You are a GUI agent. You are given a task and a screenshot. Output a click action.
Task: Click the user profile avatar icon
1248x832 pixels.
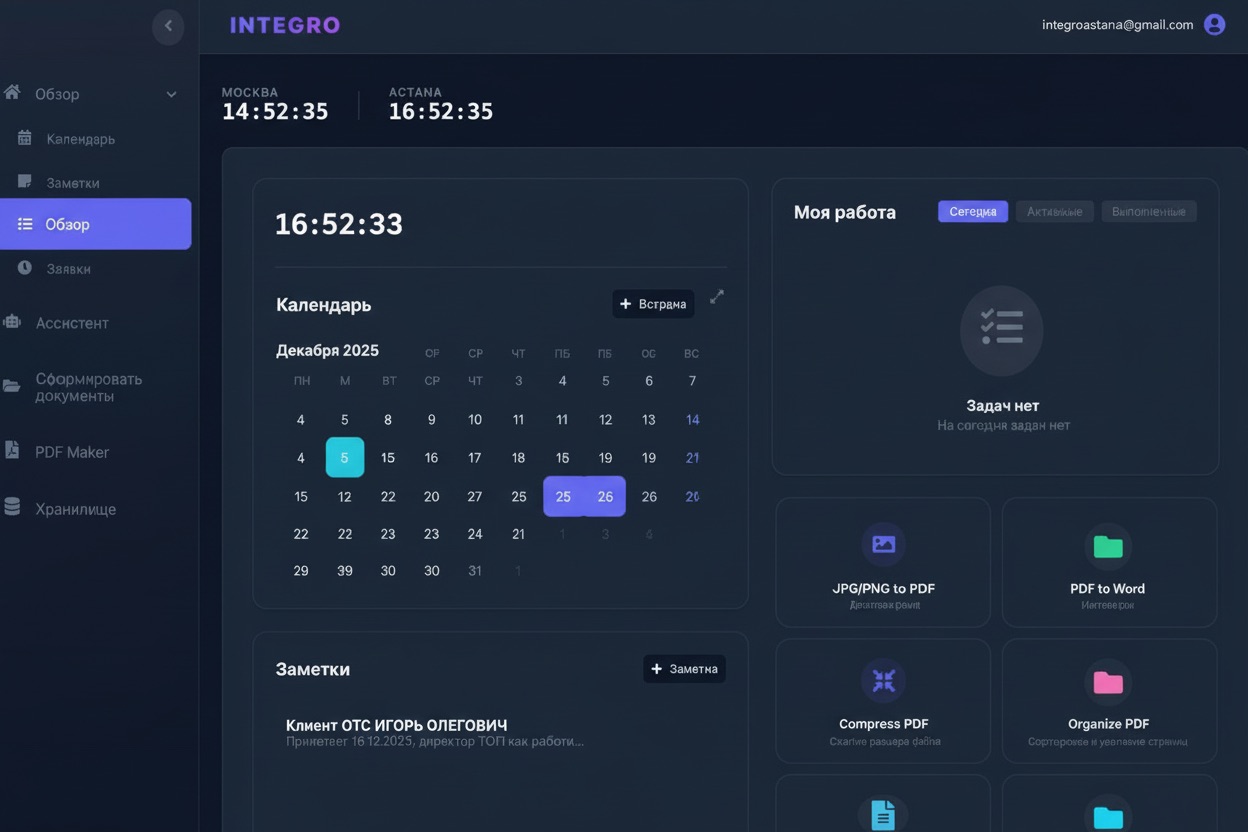pyautogui.click(x=1214, y=25)
